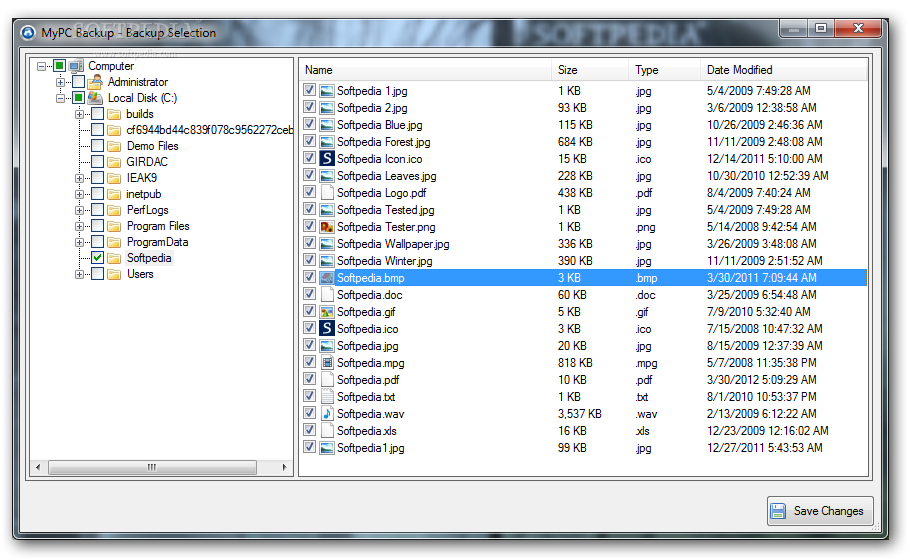Click the tree pane horizontal scrollbar thumb
909x560 pixels.
click(152, 467)
